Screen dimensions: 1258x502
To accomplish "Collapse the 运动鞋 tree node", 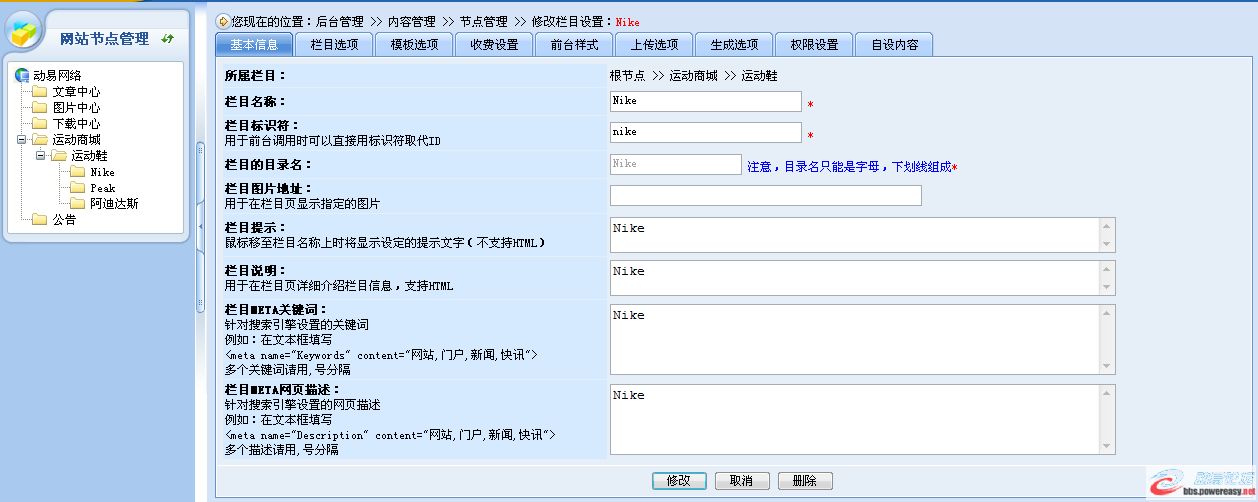I will (40, 156).
